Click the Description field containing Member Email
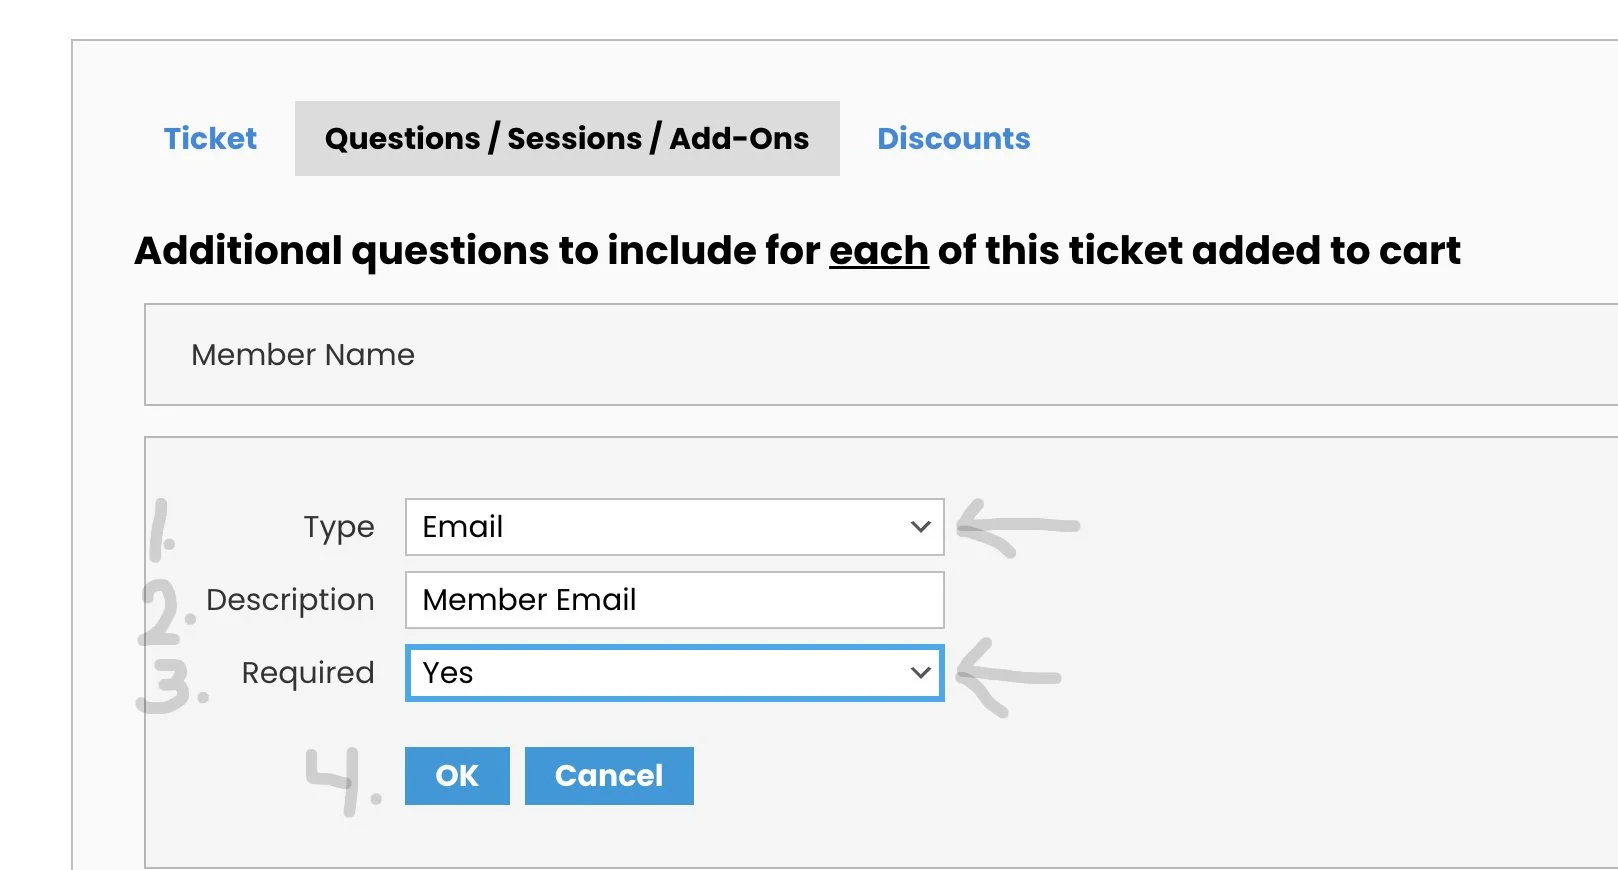 [x=674, y=600]
